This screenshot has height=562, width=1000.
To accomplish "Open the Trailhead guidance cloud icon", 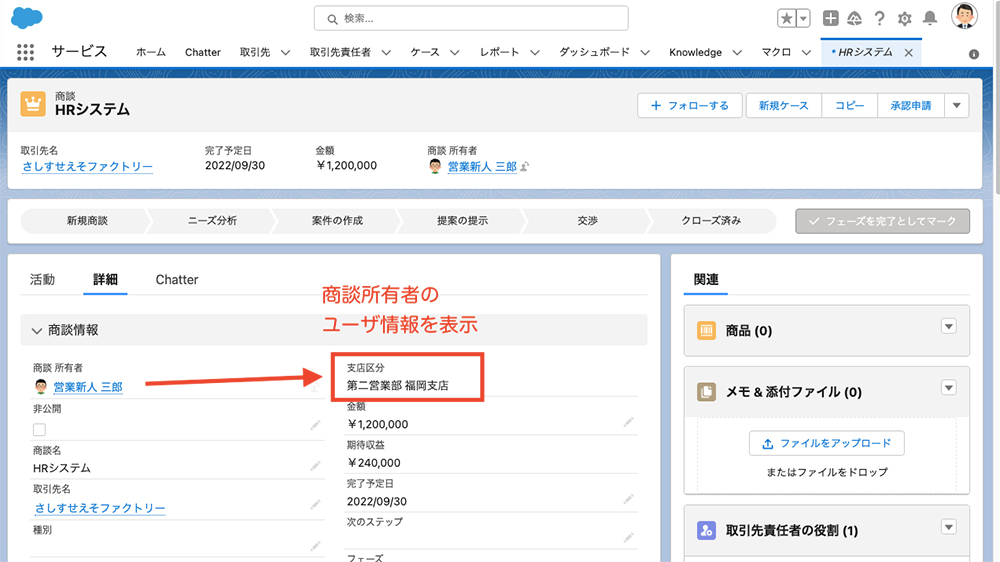I will tap(855, 18).
